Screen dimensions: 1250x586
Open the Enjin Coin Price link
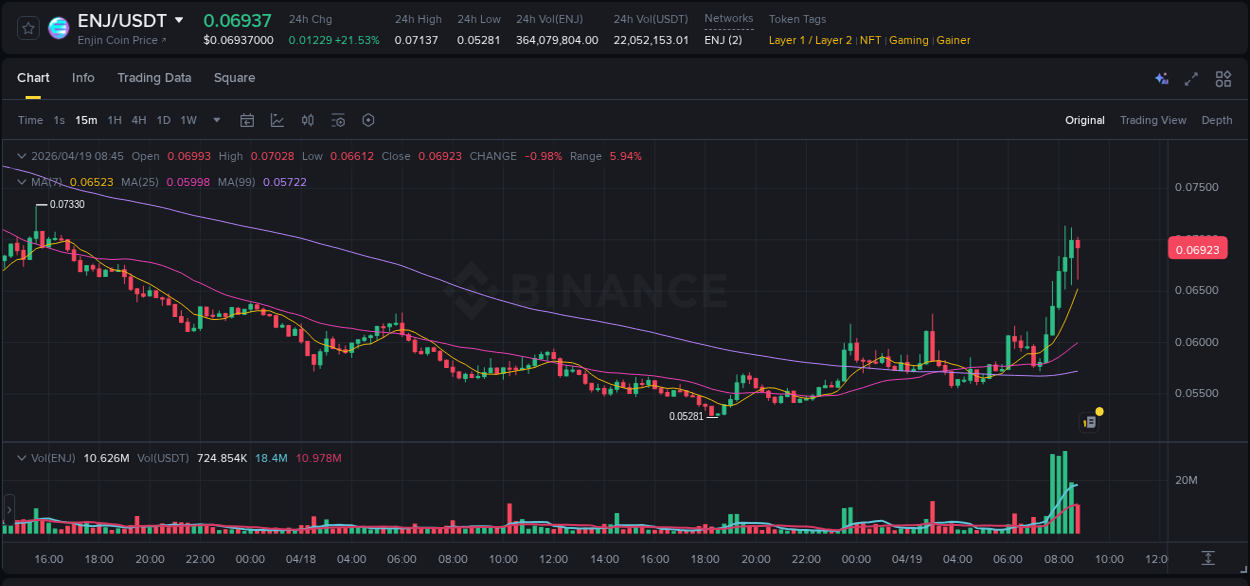click(116, 40)
